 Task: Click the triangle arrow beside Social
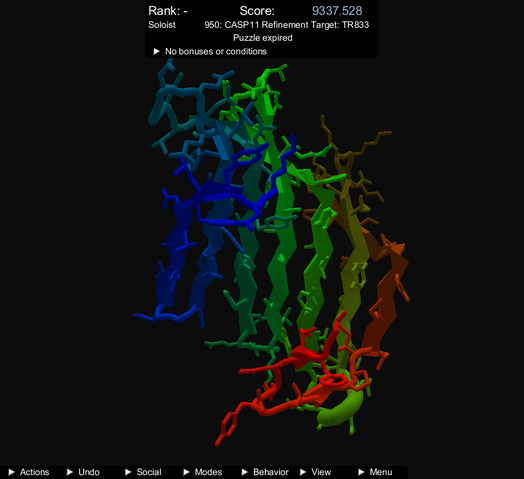point(128,472)
